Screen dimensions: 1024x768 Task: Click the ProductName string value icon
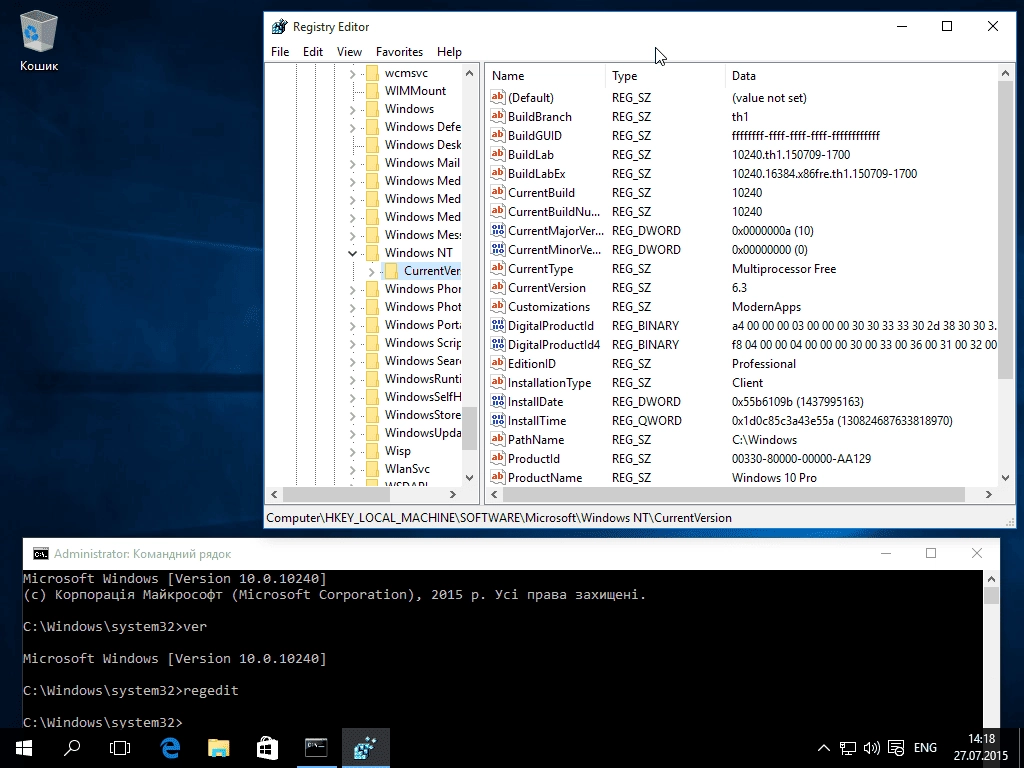(498, 477)
